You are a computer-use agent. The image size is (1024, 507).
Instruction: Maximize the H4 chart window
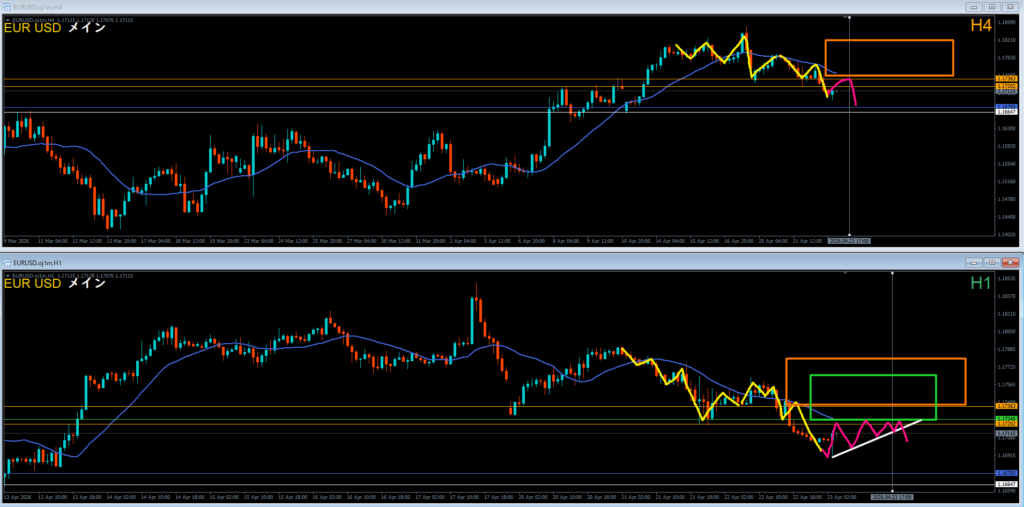[x=990, y=6]
